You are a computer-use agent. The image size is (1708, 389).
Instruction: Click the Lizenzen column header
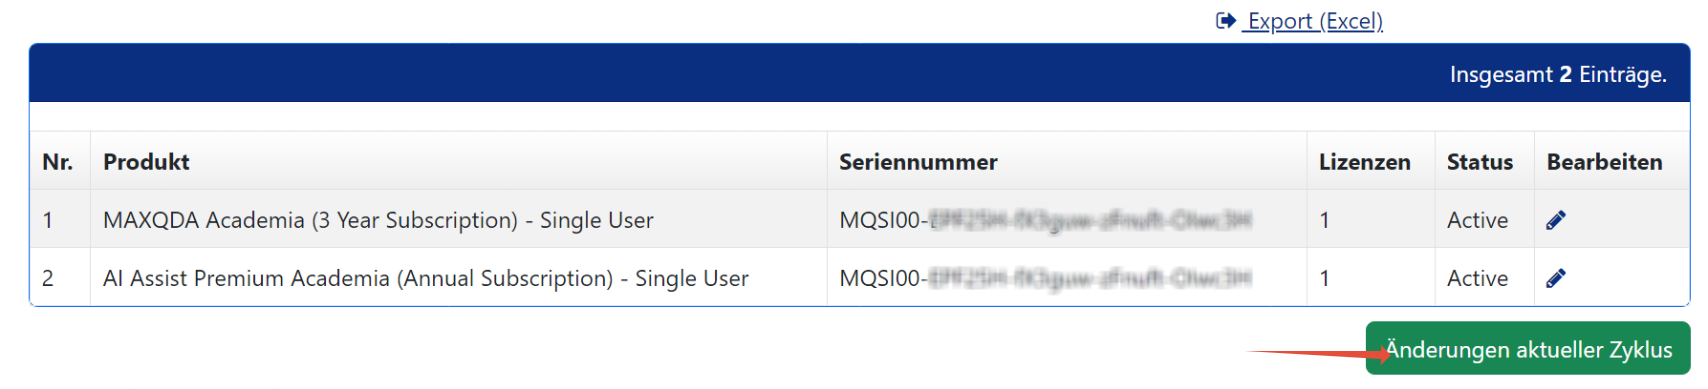[1364, 162]
